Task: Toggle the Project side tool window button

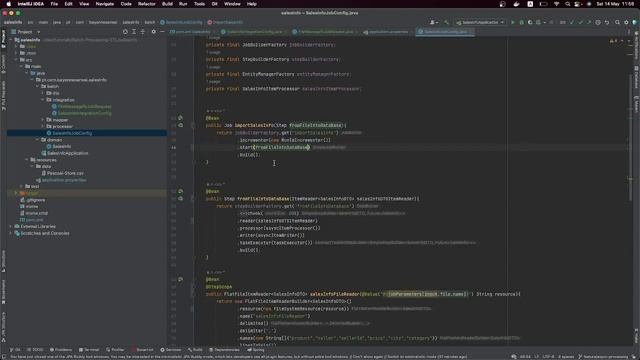Action: [x=3, y=38]
